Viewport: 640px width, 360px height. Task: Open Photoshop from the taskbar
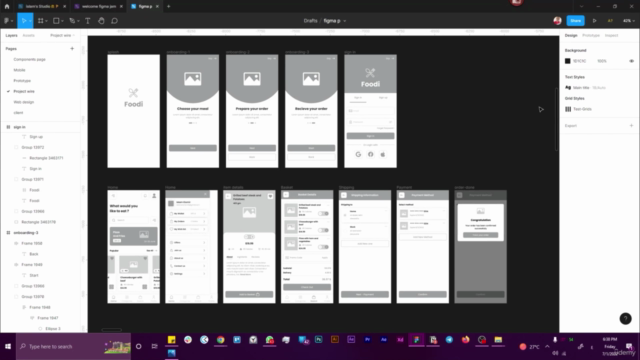point(318,340)
